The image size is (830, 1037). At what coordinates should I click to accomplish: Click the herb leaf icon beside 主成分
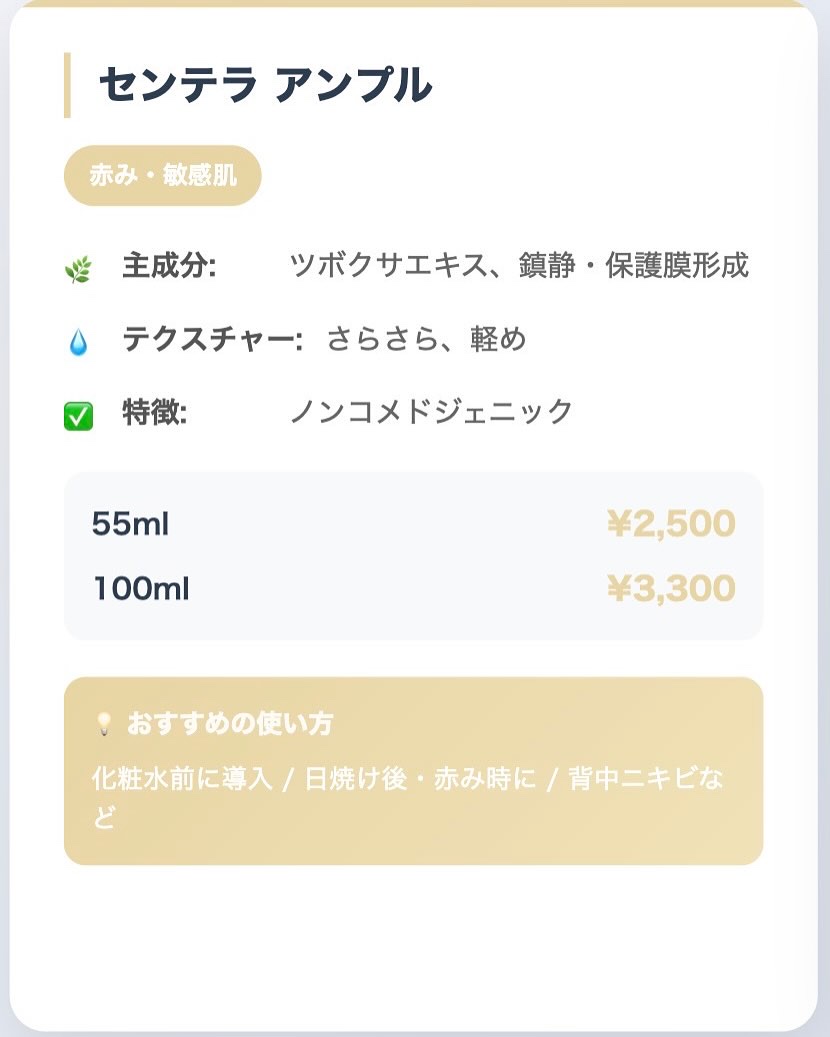click(77, 270)
